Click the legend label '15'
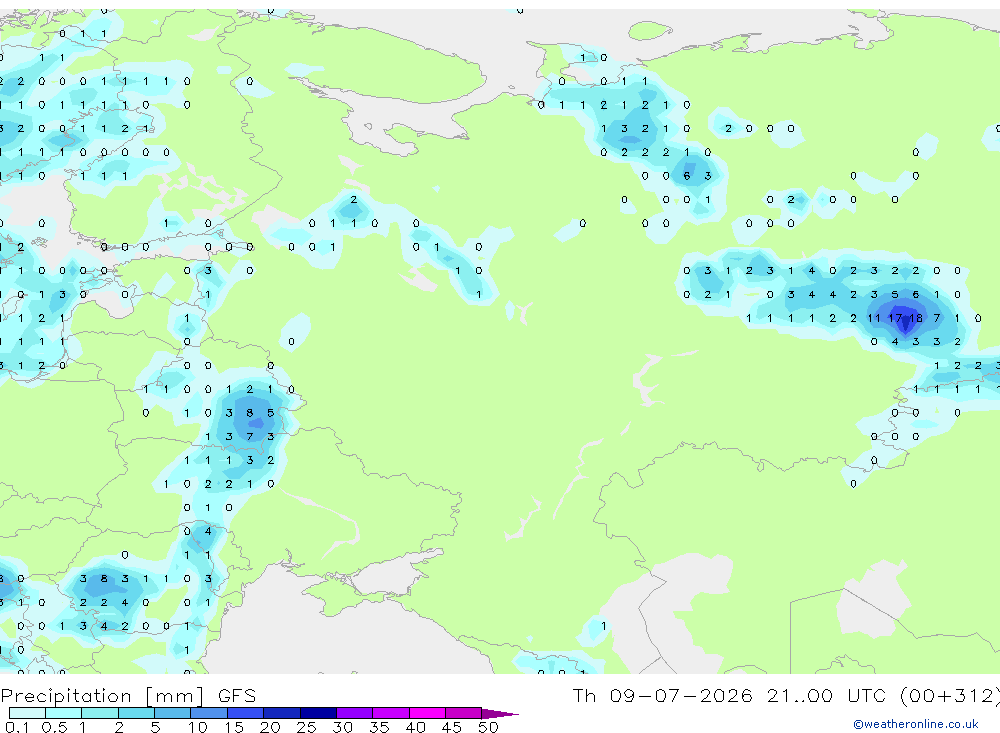 [233, 727]
